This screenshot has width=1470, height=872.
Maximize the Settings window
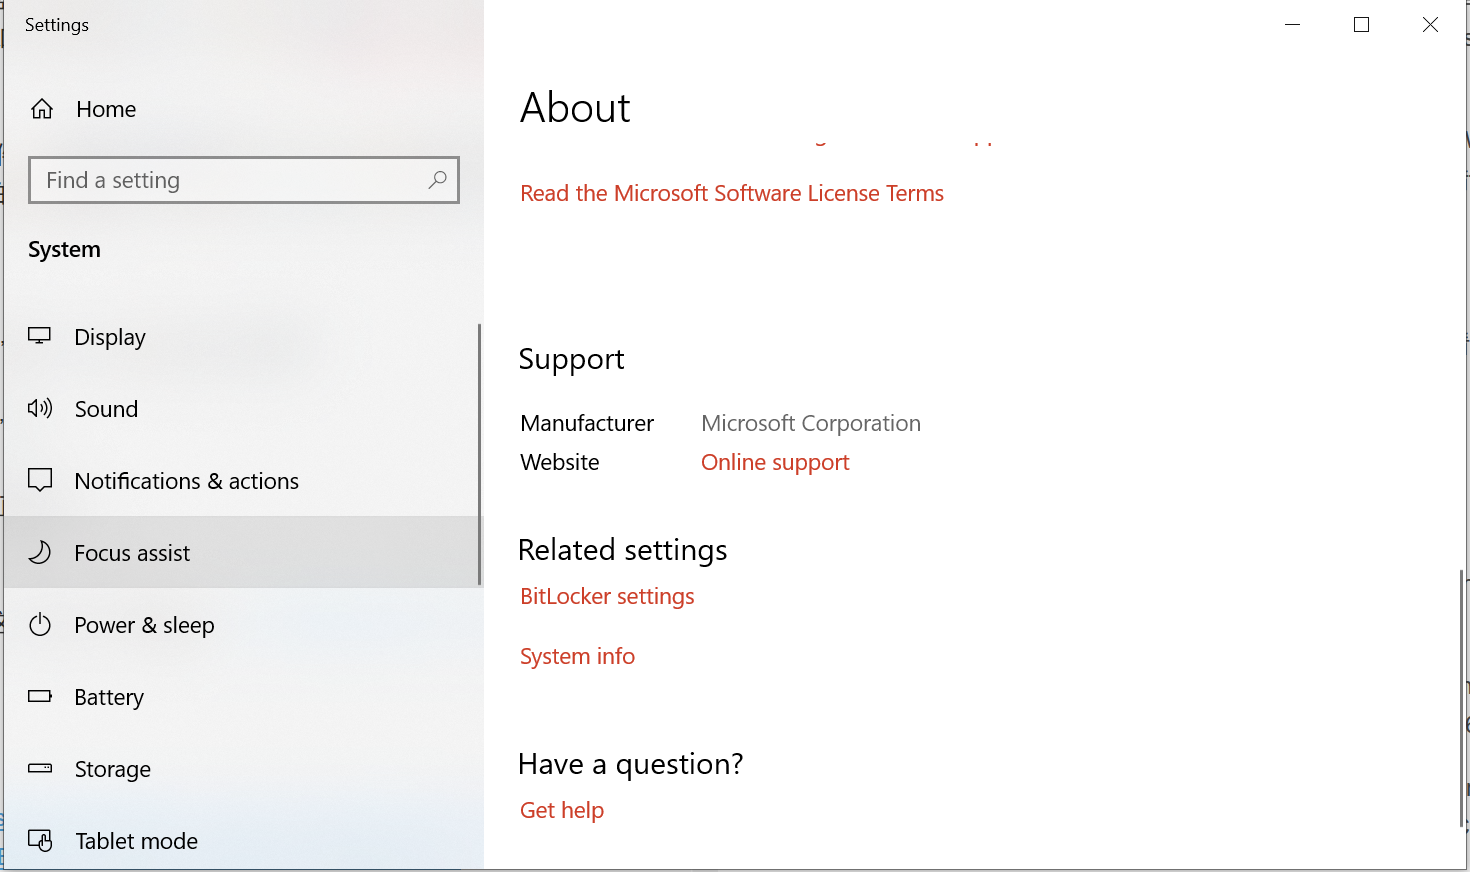[1361, 24]
